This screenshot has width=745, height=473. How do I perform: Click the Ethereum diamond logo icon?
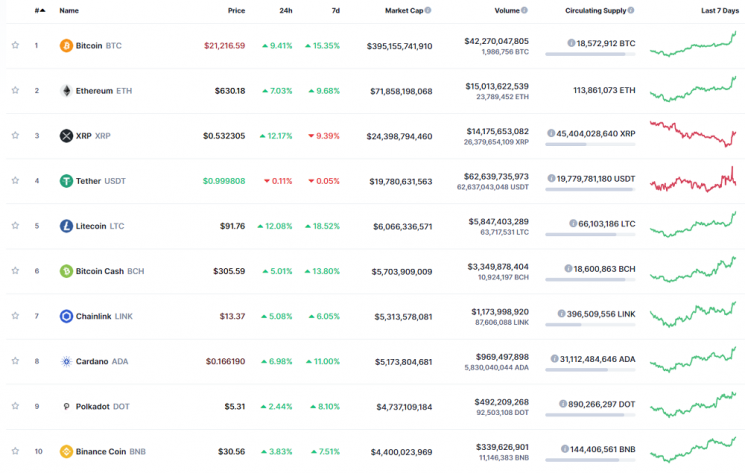(66, 91)
